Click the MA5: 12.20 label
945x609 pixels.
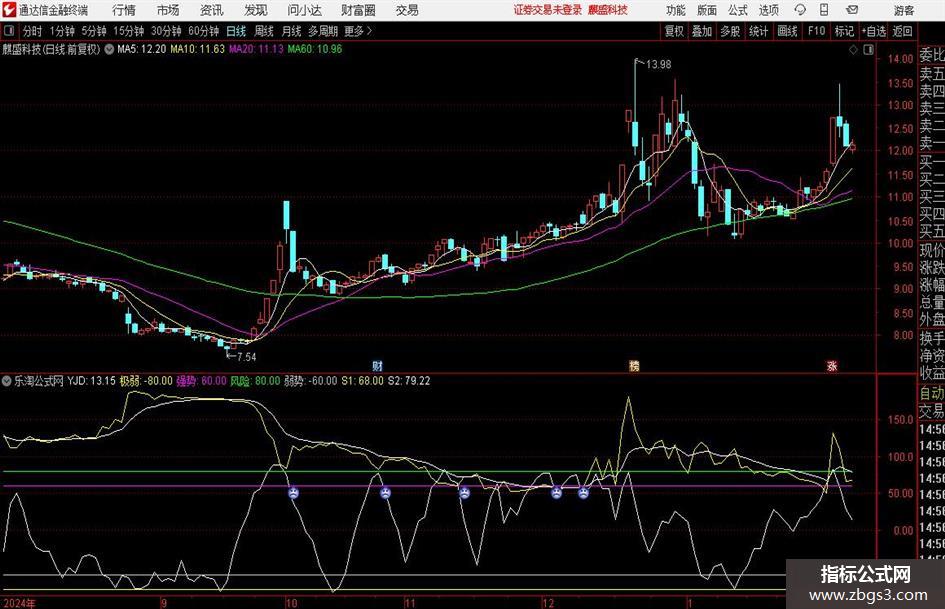[142, 49]
